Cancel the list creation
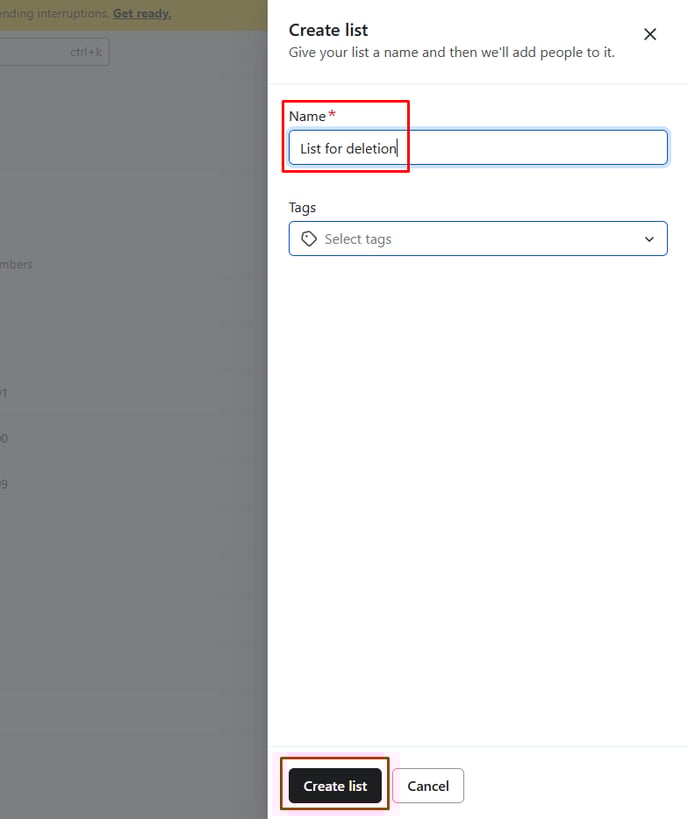The width and height of the screenshot is (688, 819). [427, 786]
